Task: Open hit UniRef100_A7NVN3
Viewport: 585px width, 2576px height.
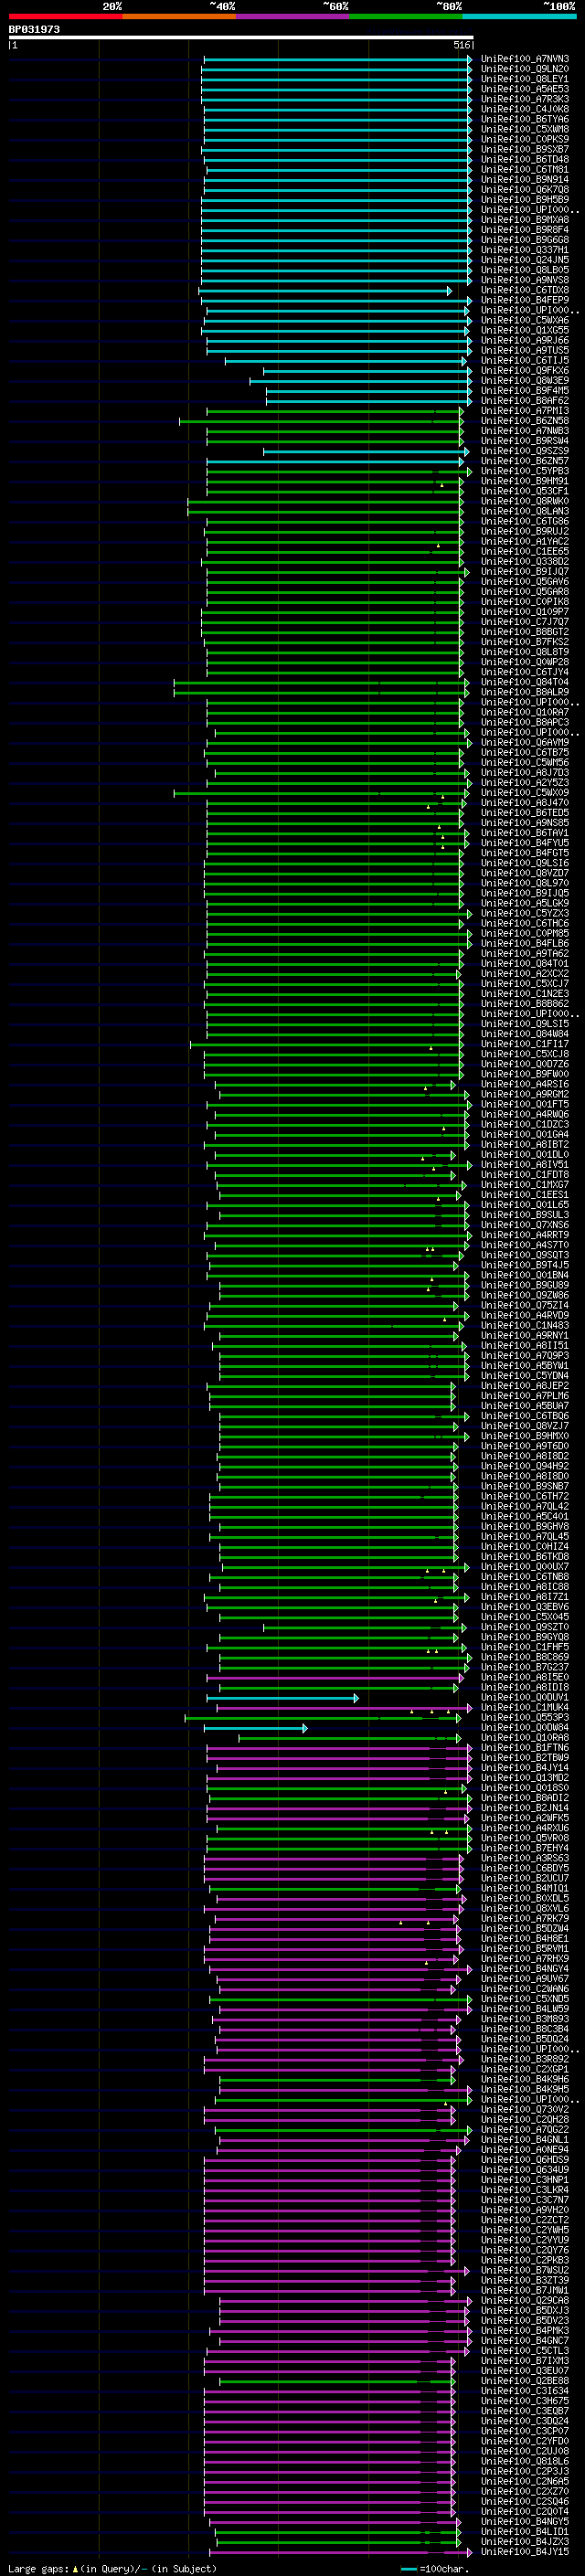Action: (x=525, y=59)
